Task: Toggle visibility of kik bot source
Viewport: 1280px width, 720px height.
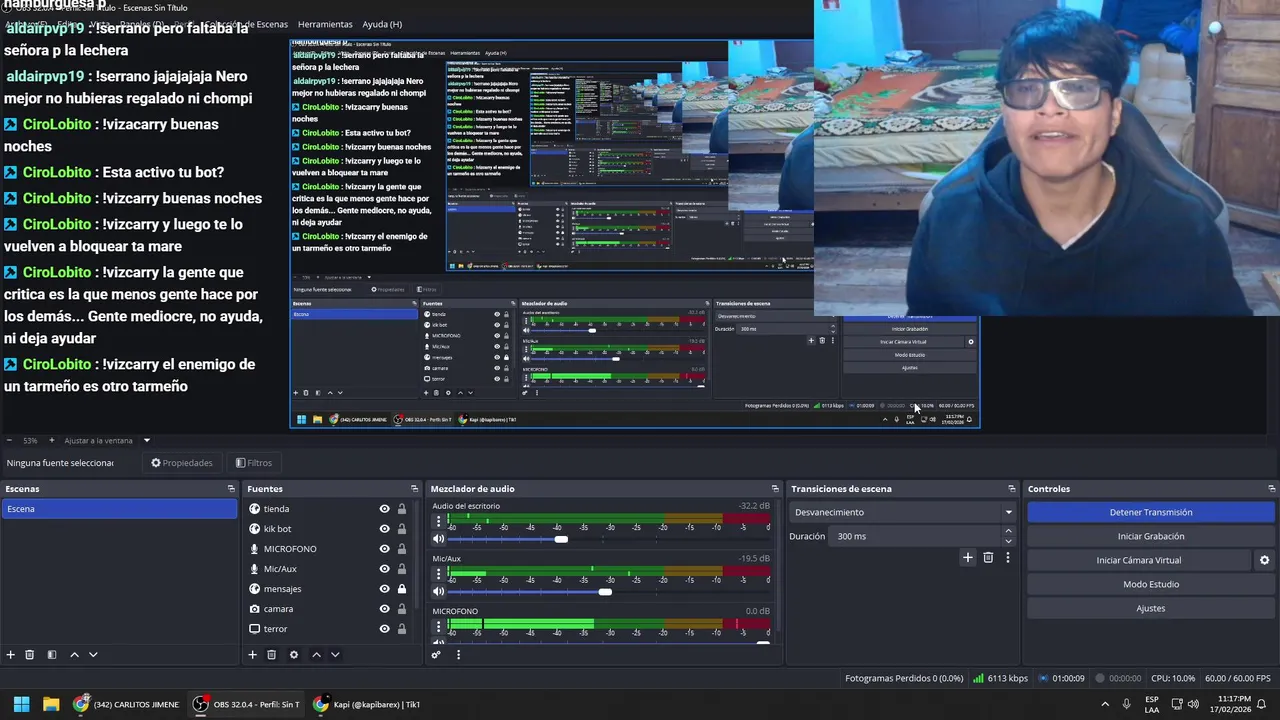Action: (x=384, y=529)
